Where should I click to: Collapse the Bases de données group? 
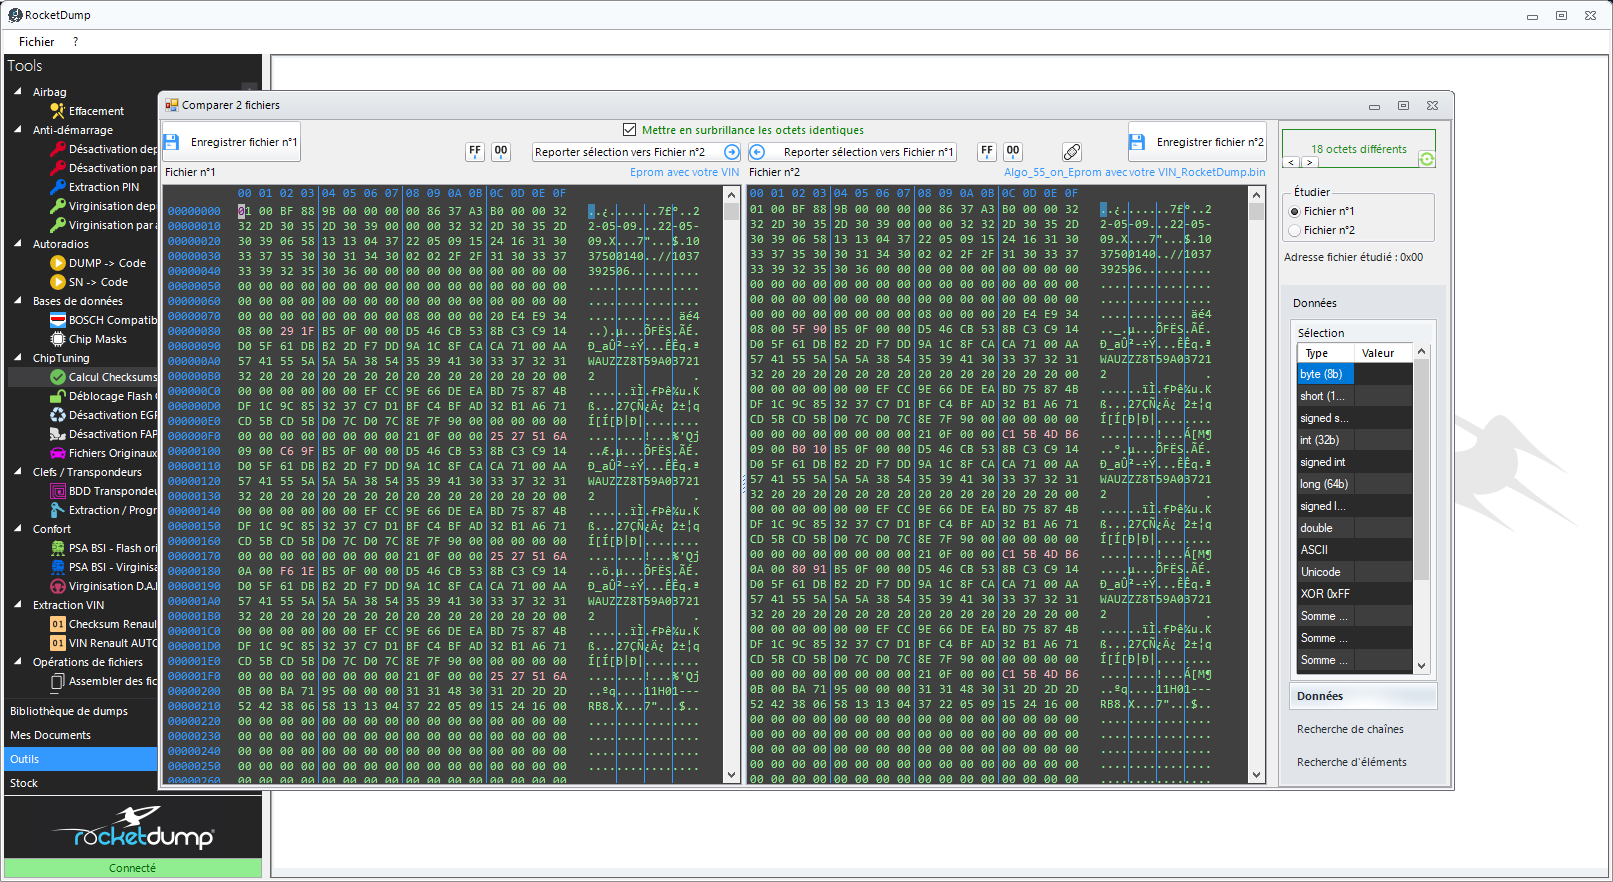tap(18, 300)
